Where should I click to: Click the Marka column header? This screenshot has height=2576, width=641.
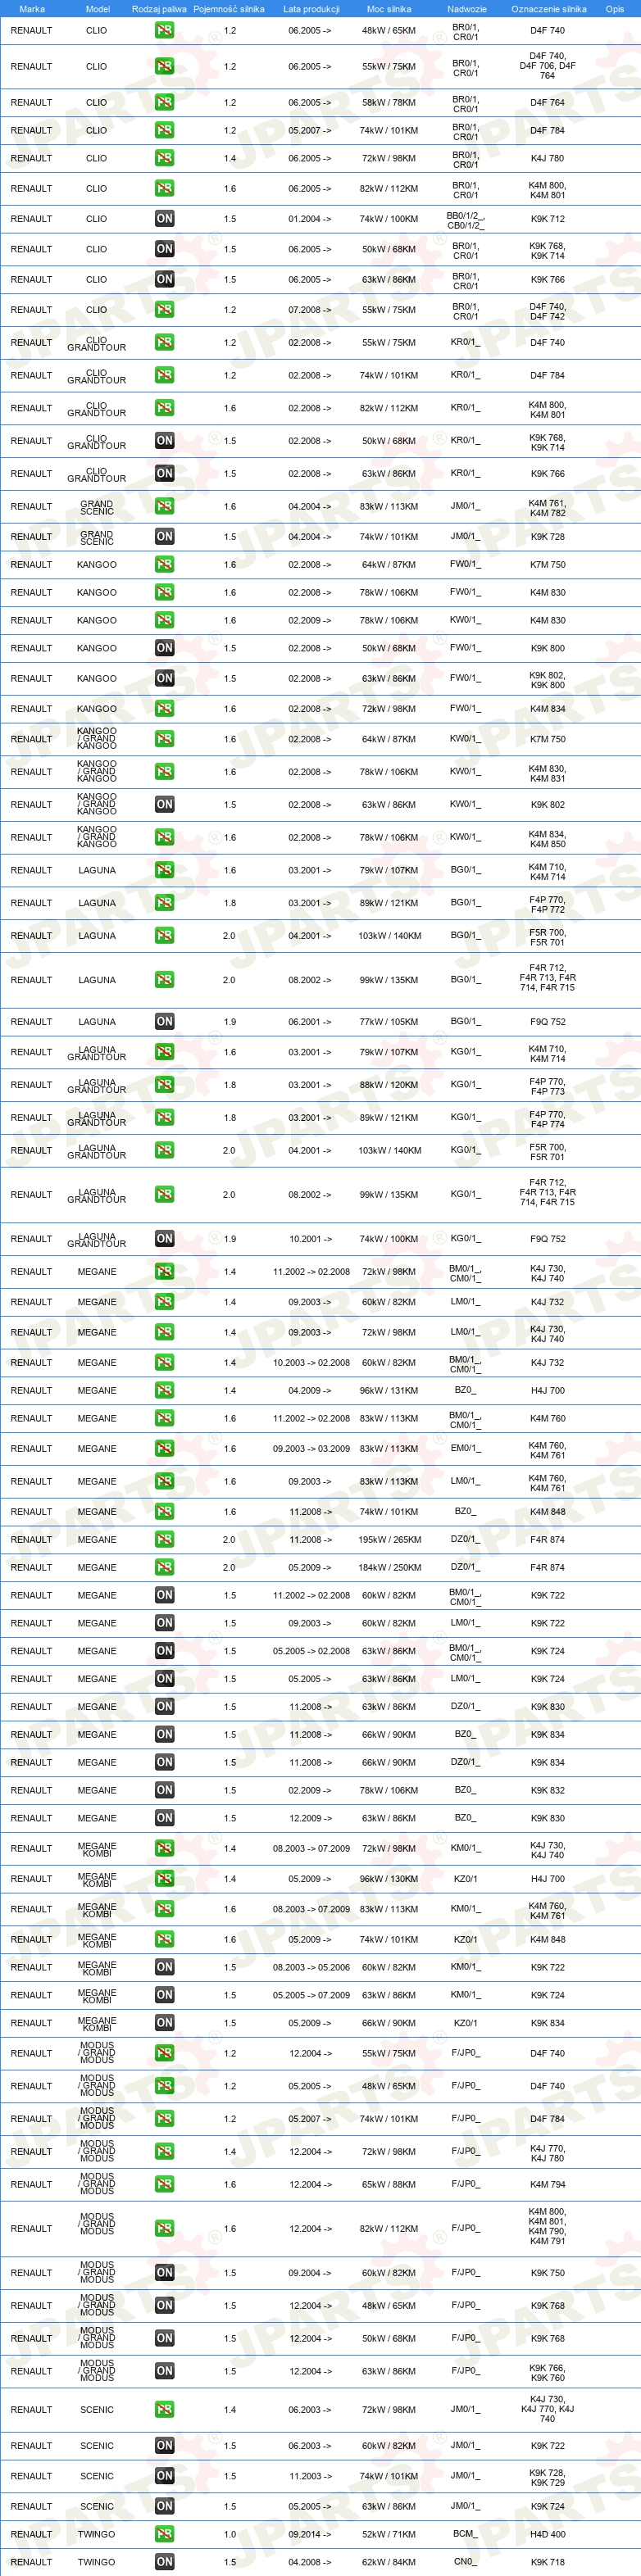point(32,9)
